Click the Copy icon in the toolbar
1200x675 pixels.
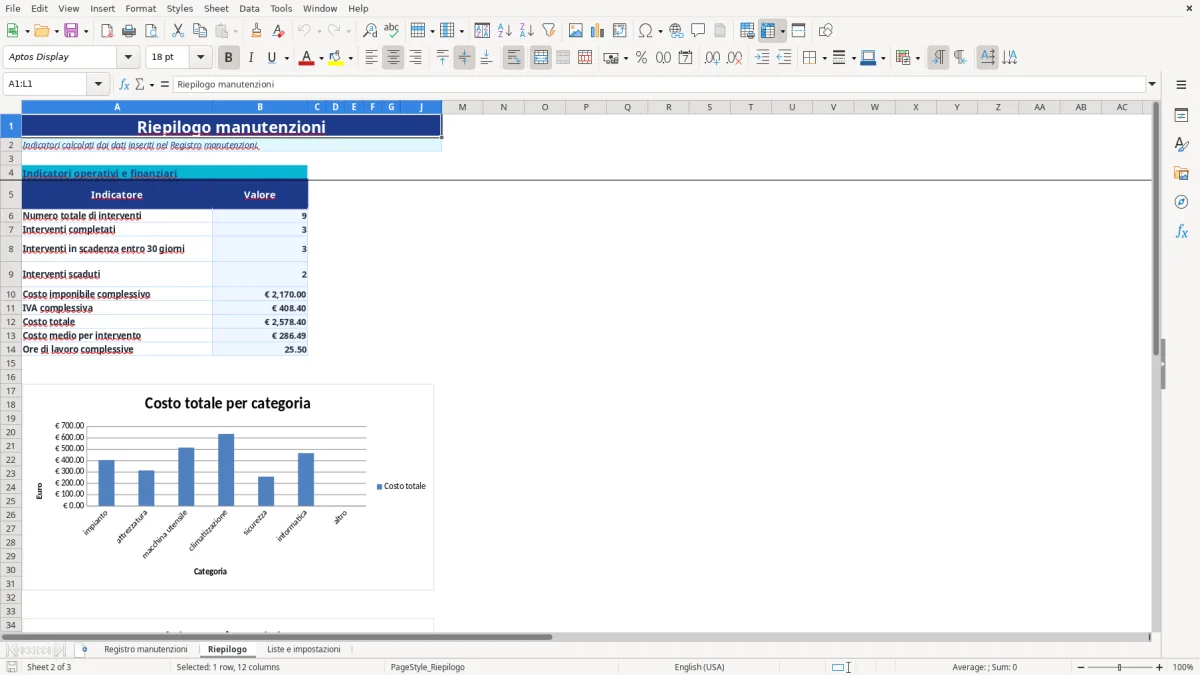pyautogui.click(x=200, y=31)
